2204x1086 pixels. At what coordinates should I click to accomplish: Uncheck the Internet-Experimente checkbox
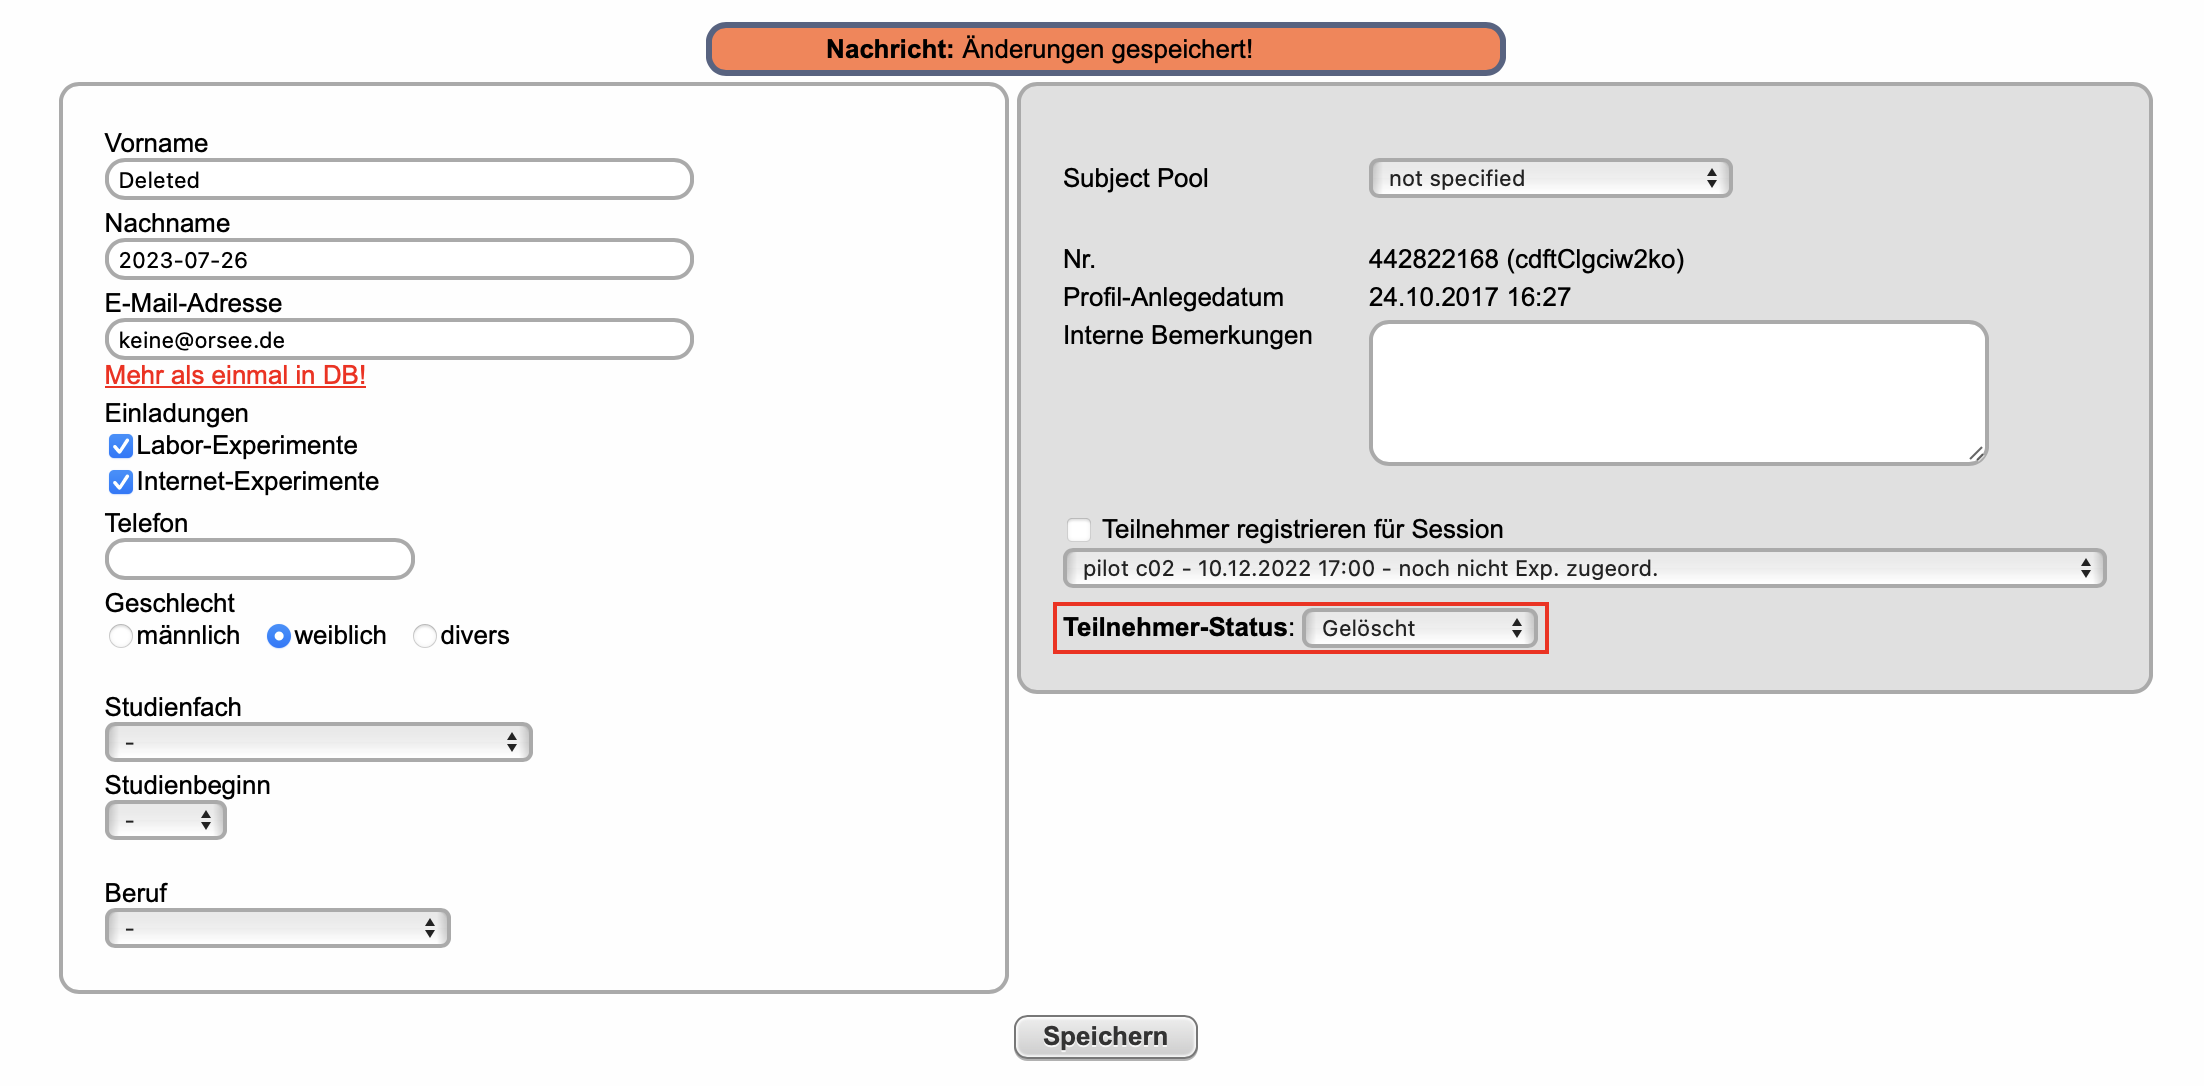click(x=121, y=482)
